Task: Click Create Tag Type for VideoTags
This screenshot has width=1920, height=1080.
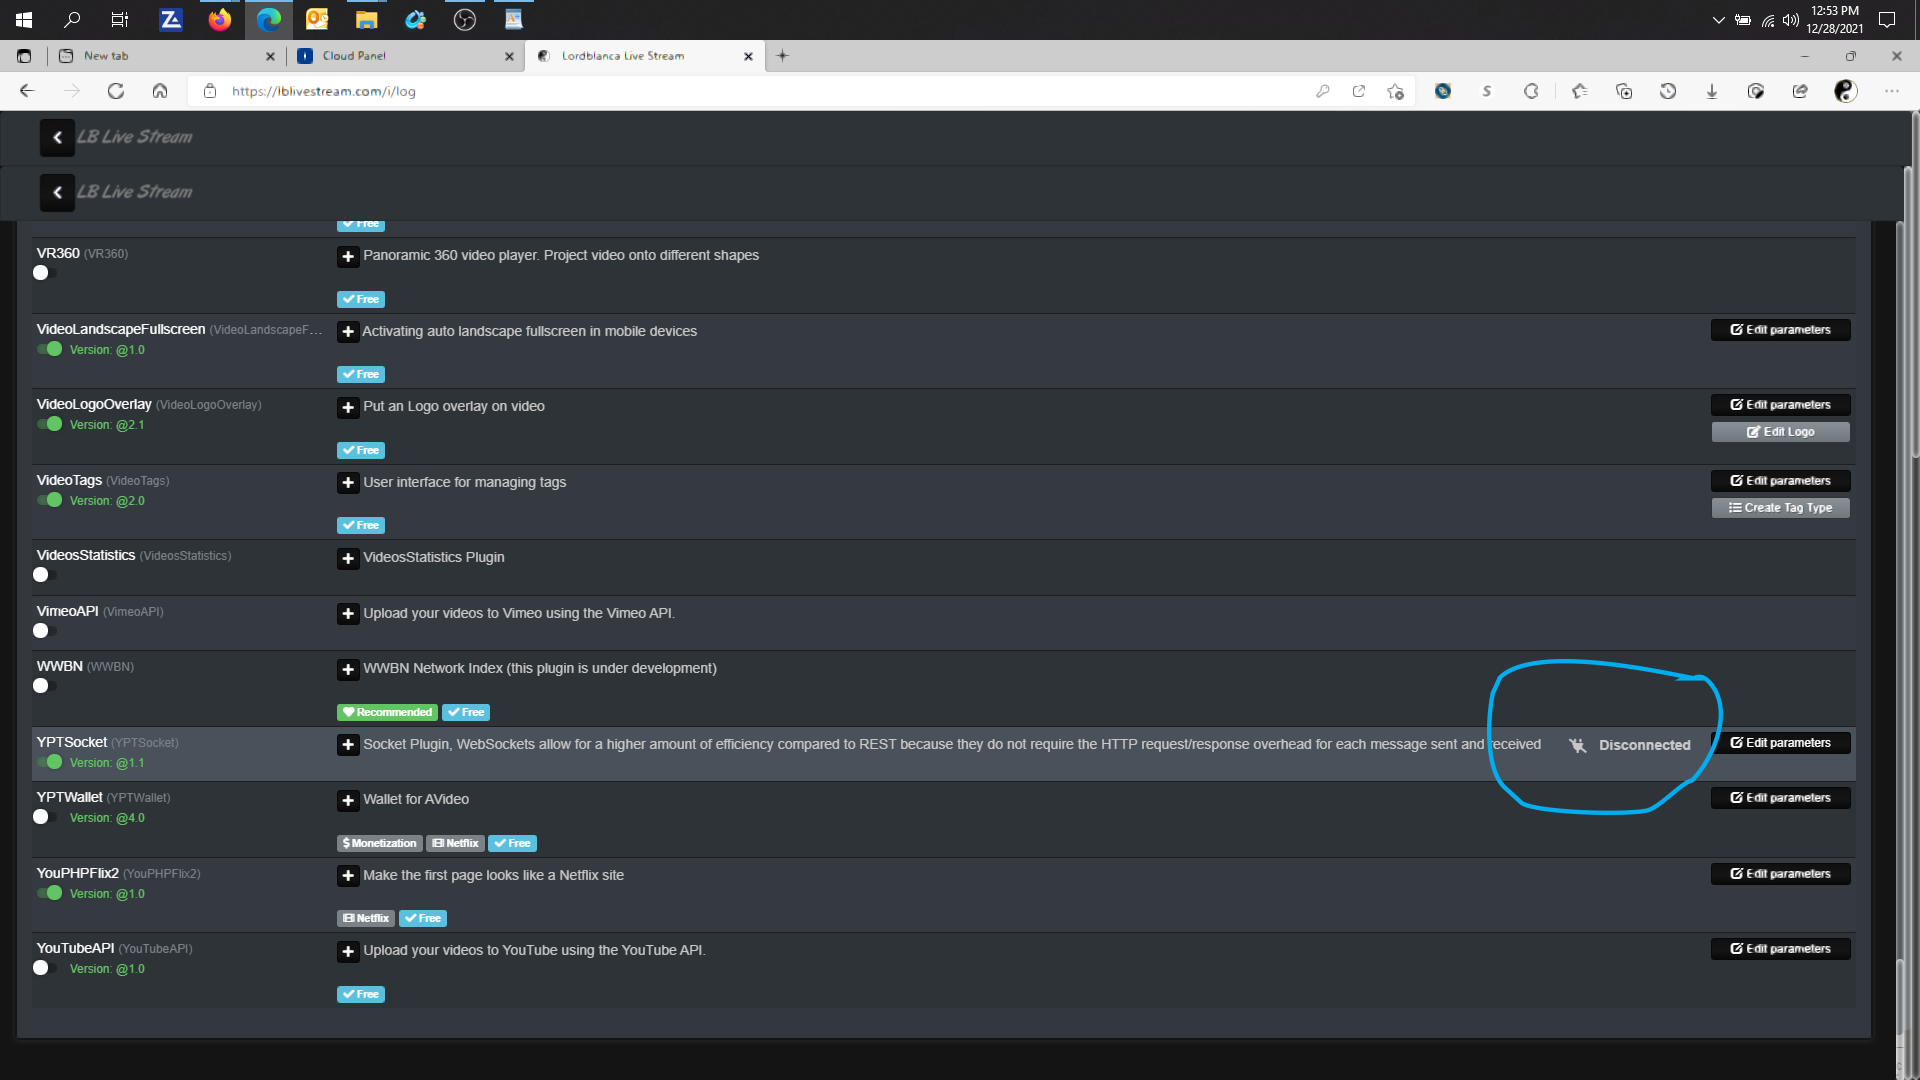Action: 1780,507
